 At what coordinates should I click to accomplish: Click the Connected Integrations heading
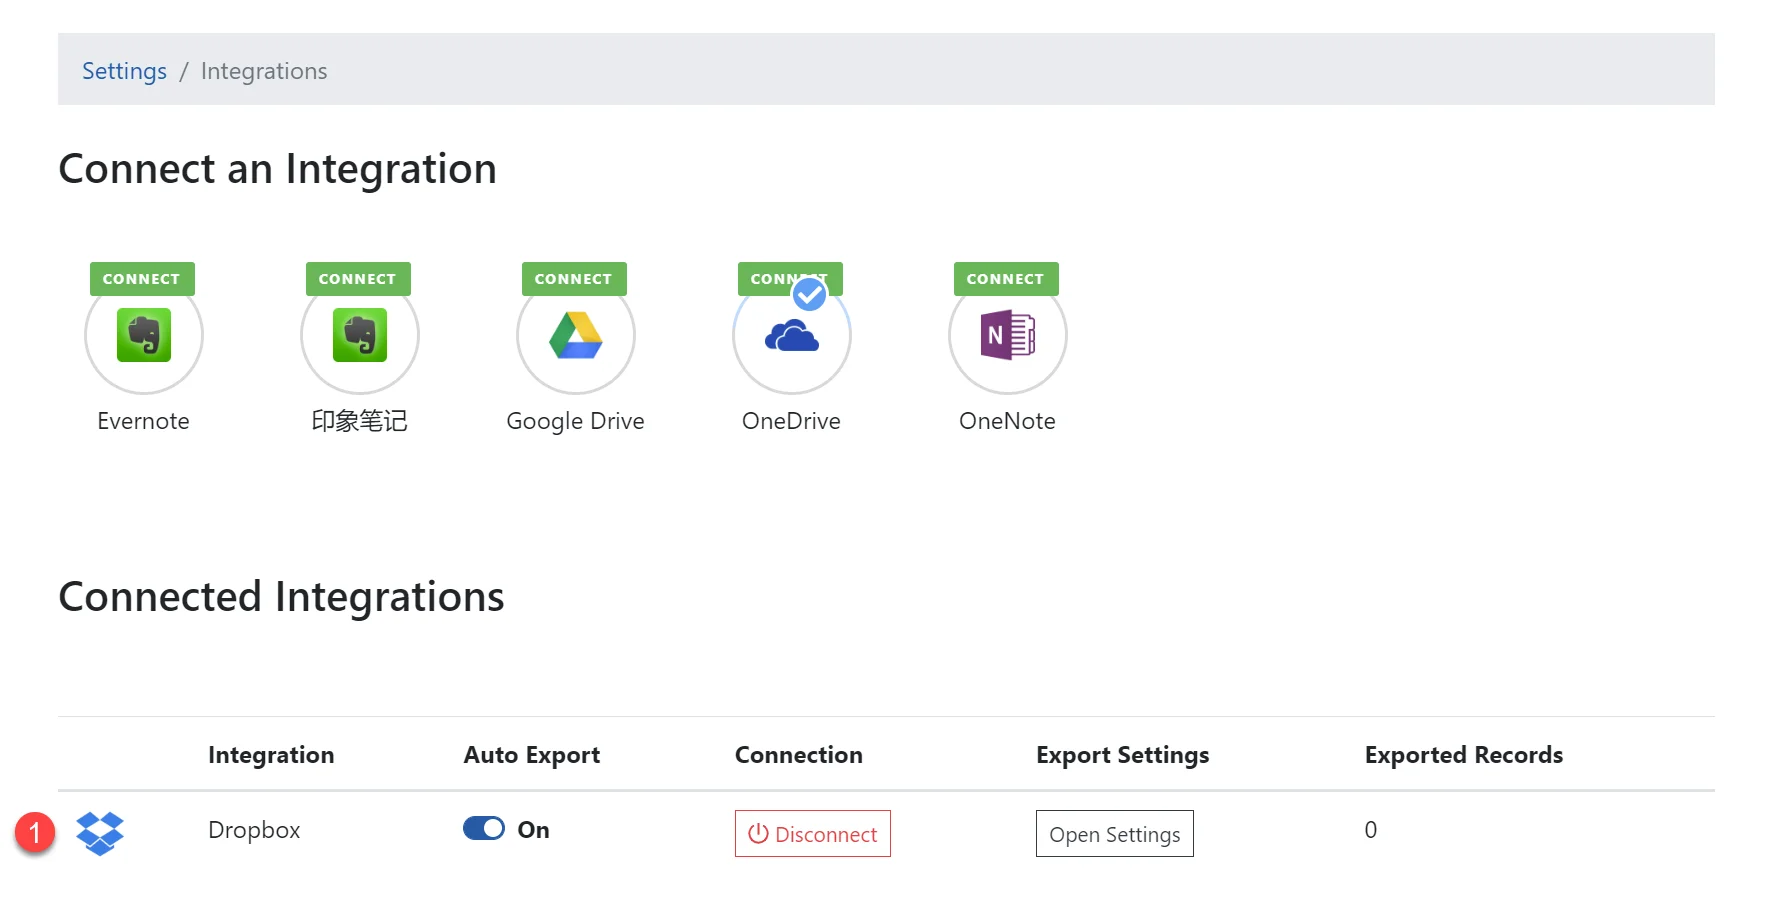point(282,597)
